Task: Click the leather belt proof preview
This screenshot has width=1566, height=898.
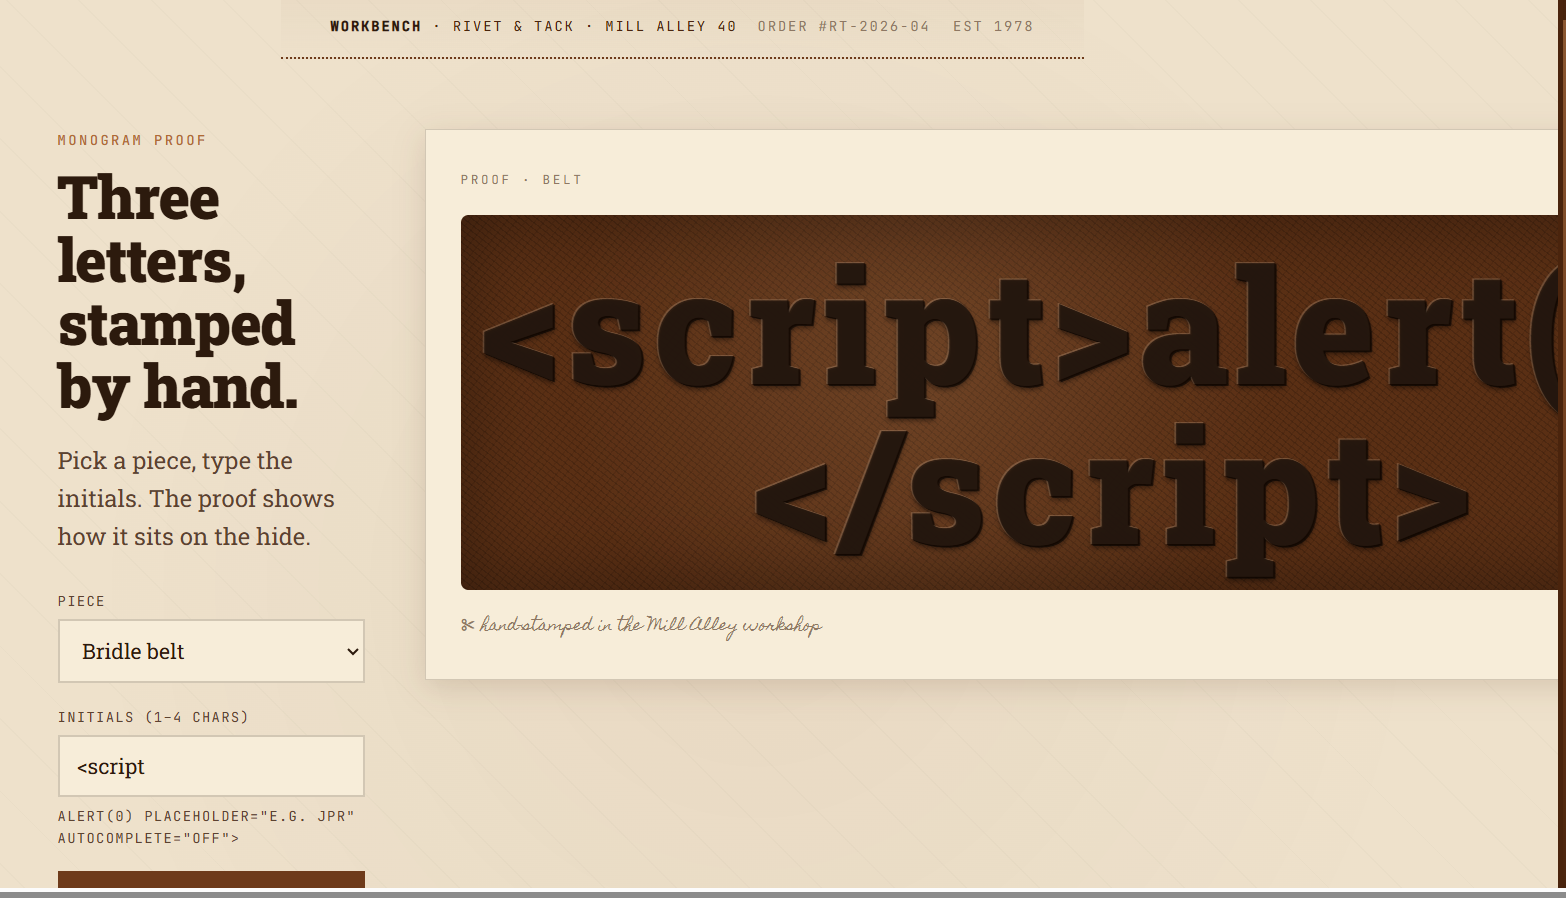Action: [1008, 402]
